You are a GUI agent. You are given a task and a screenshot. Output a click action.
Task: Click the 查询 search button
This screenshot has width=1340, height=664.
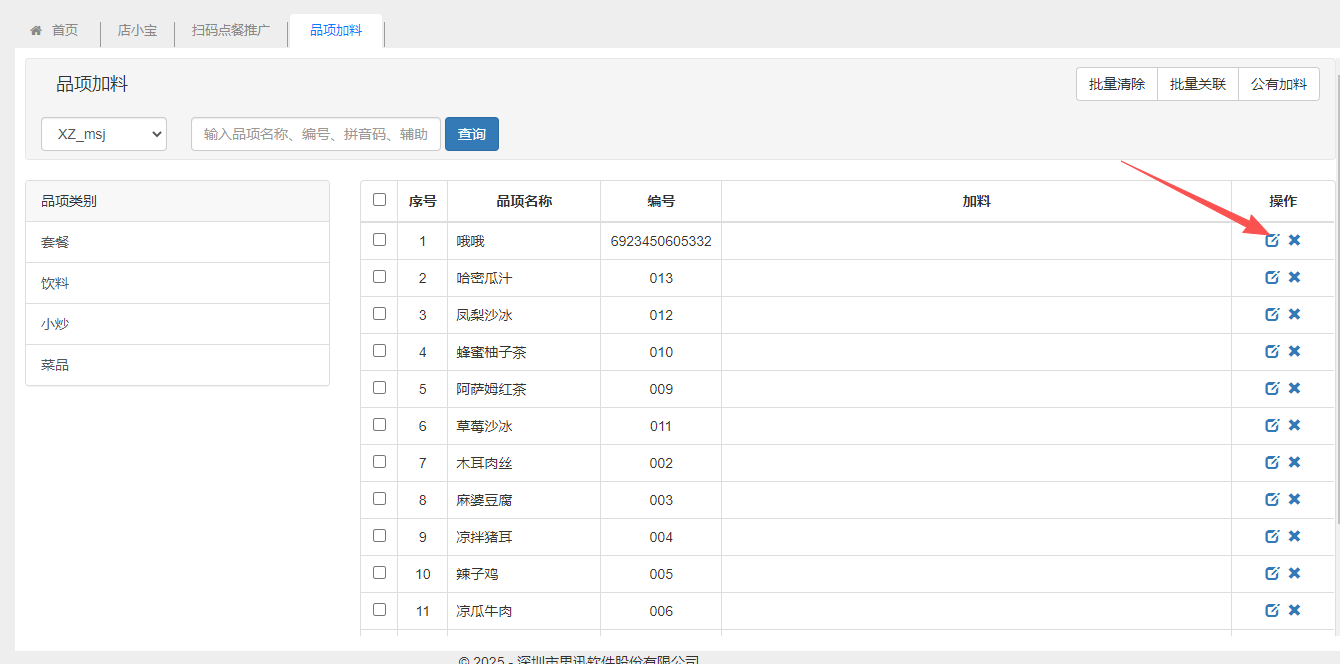(x=471, y=134)
